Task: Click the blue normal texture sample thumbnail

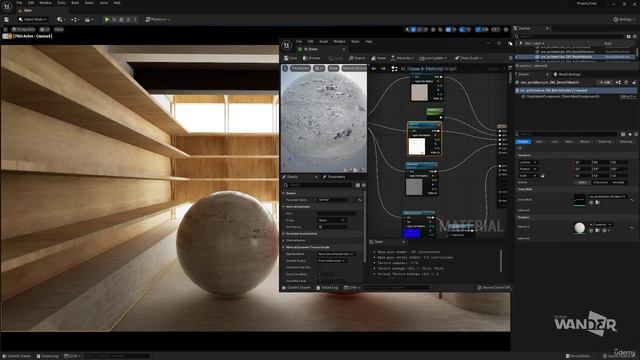Action: coord(411,233)
